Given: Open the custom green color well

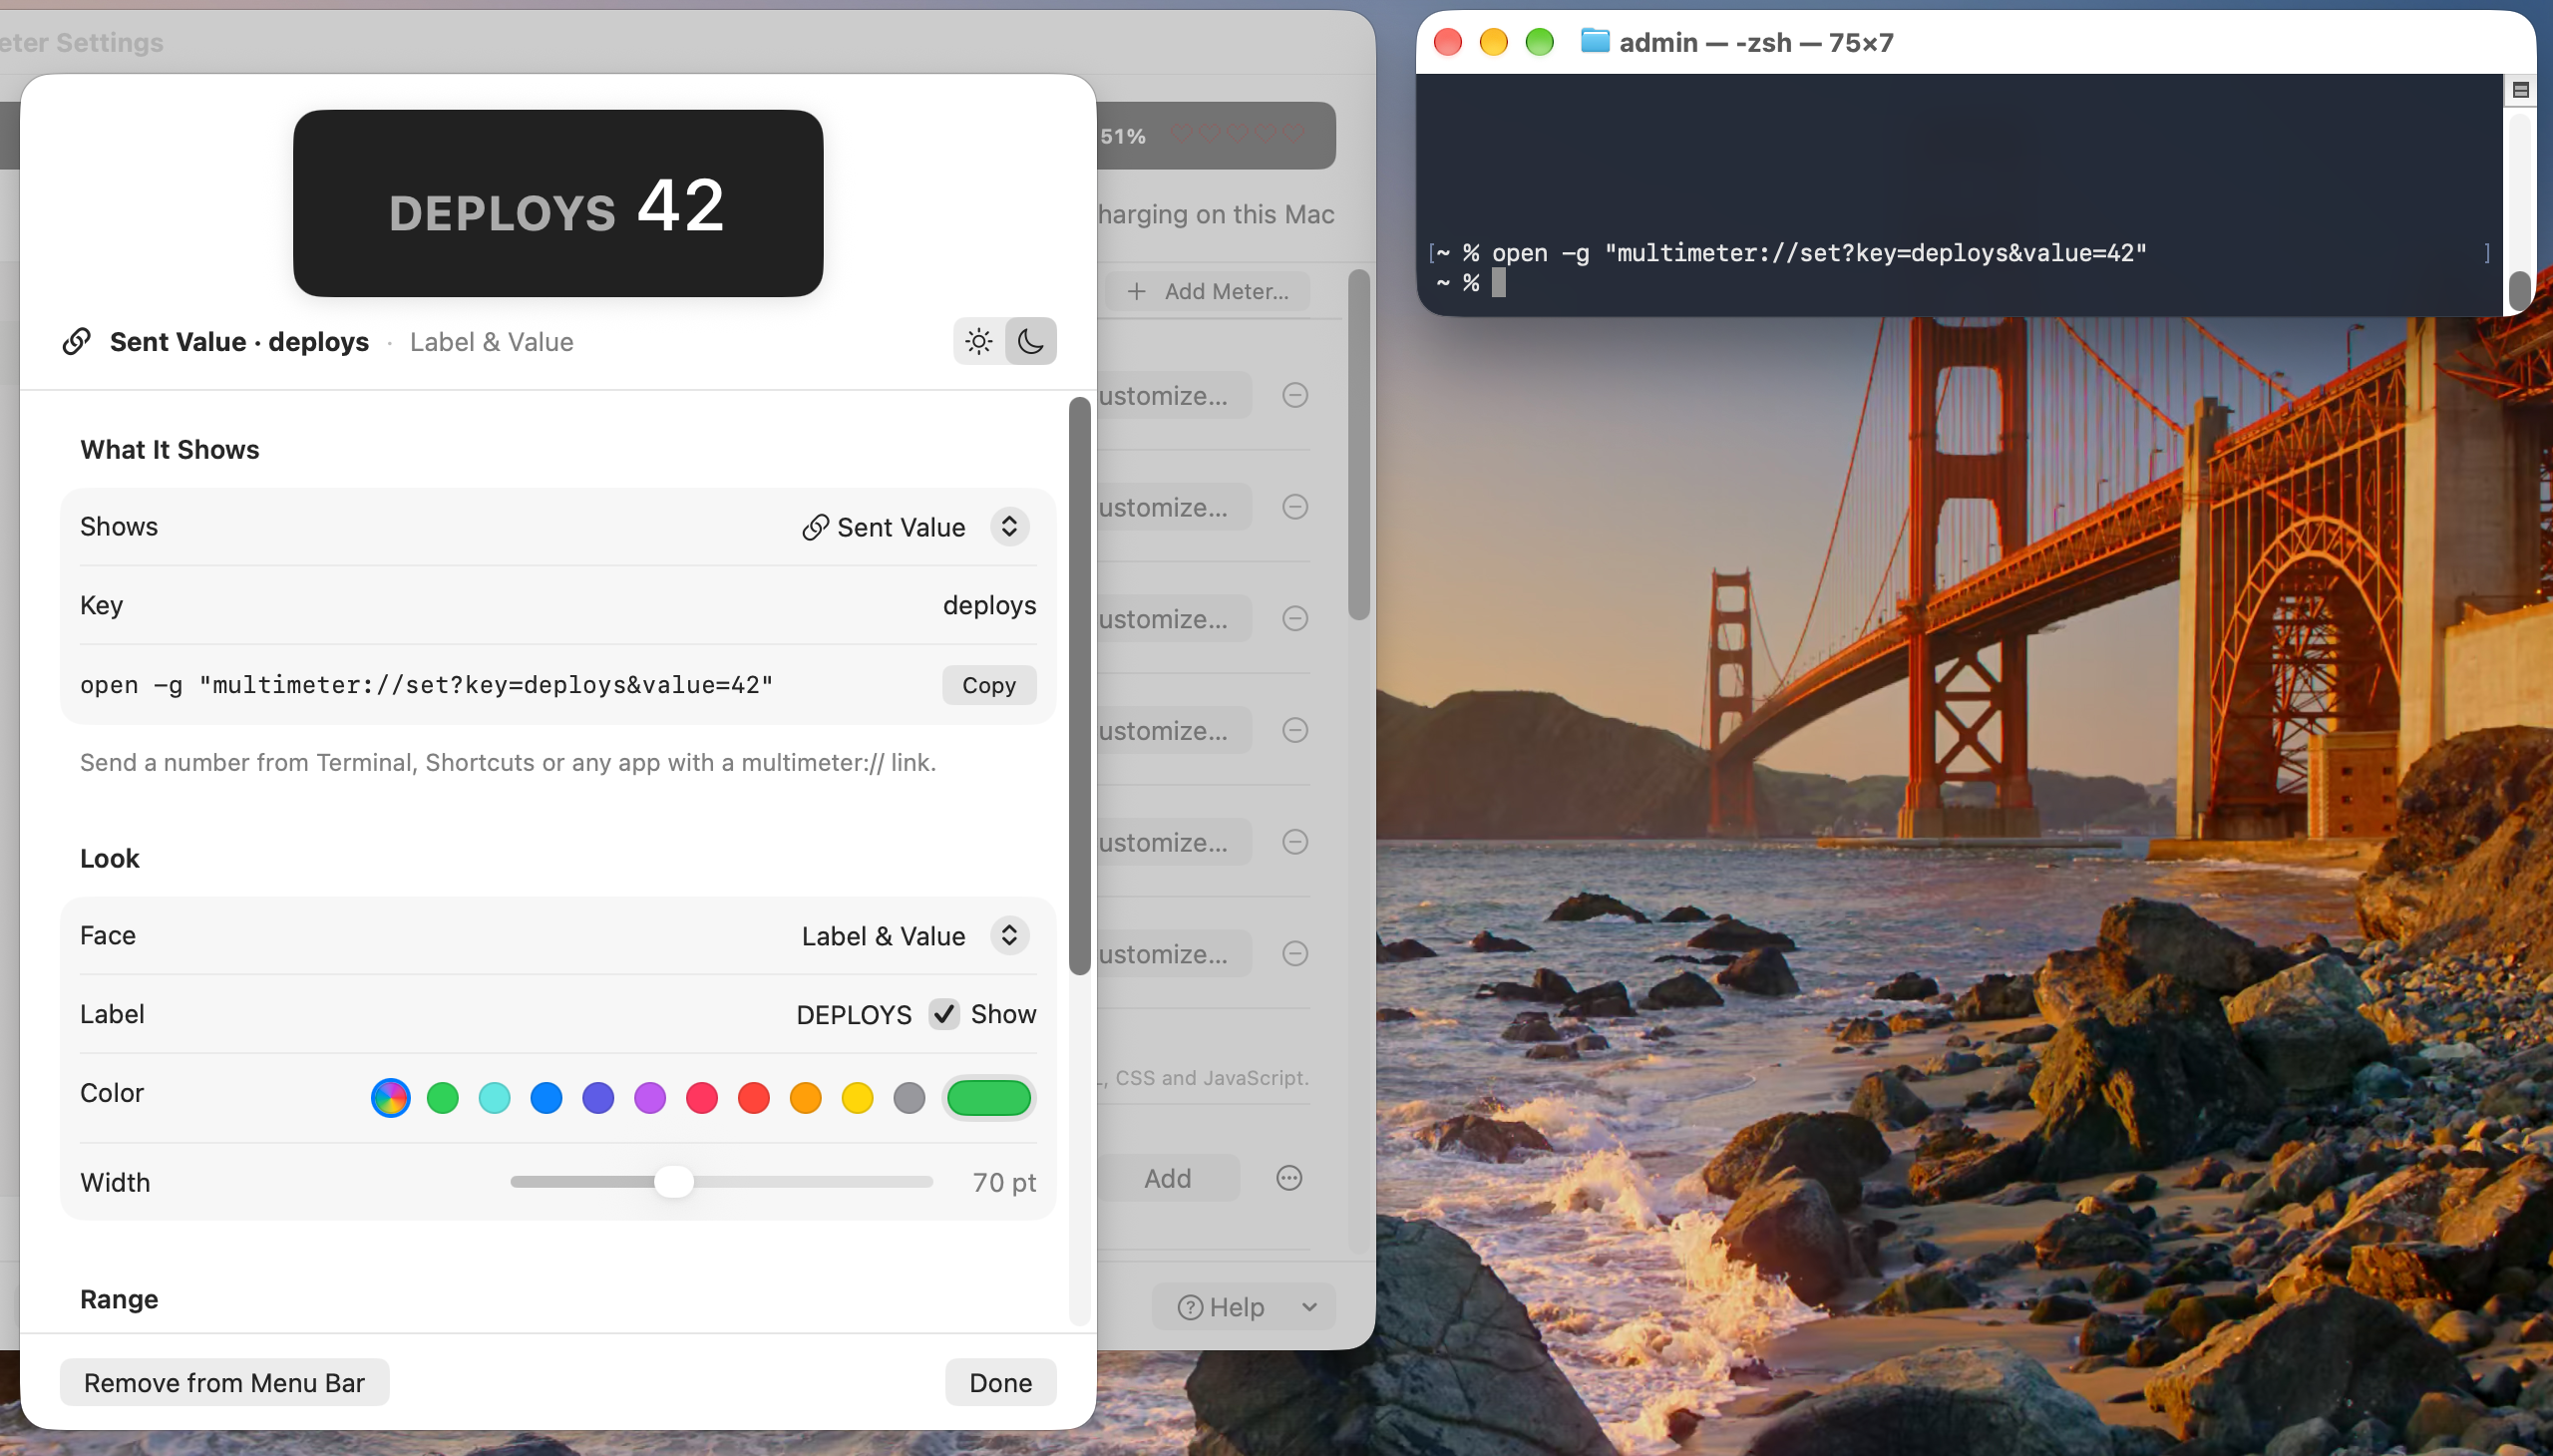Looking at the screenshot, I should (989, 1098).
